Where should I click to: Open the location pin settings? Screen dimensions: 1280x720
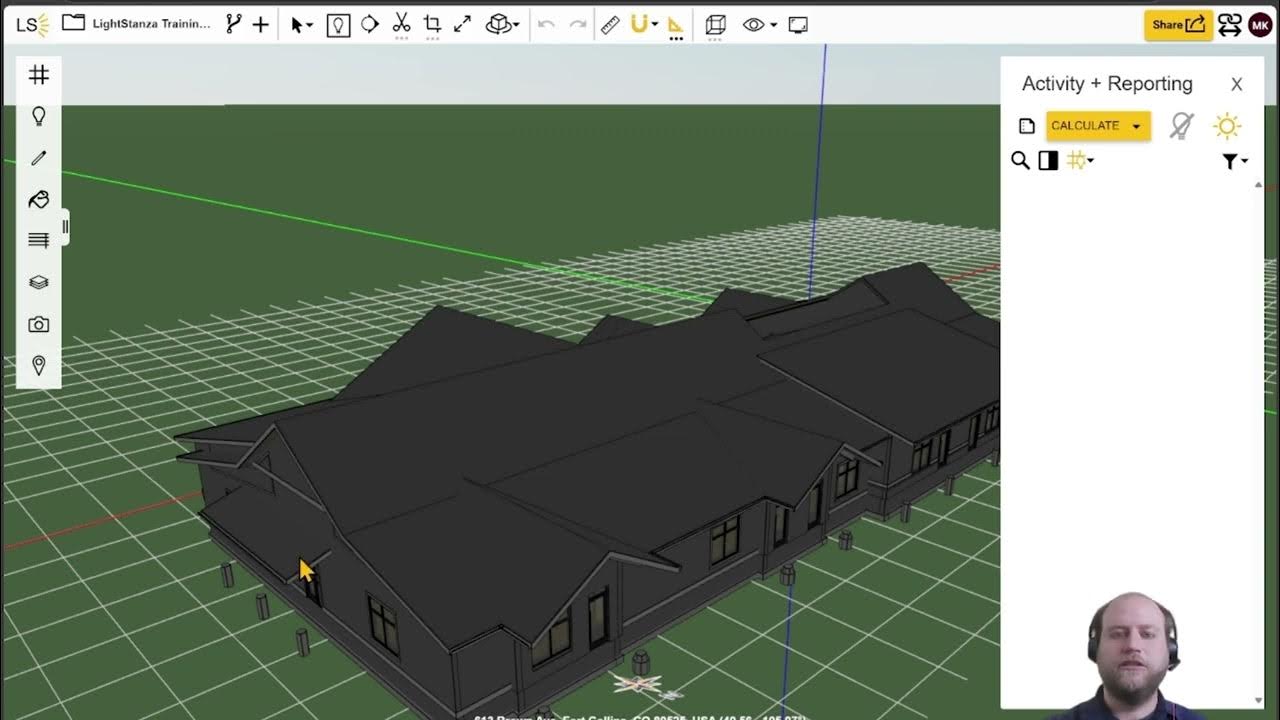(x=39, y=366)
